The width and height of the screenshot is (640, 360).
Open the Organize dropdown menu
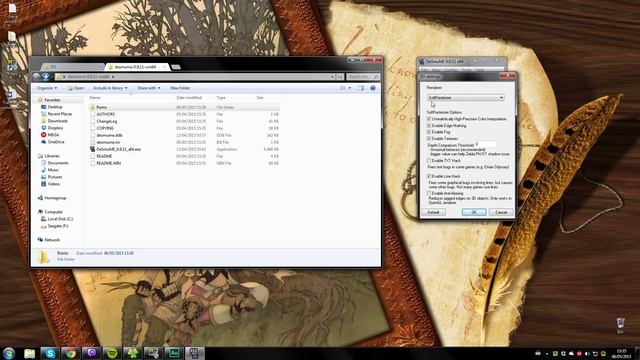(47, 88)
